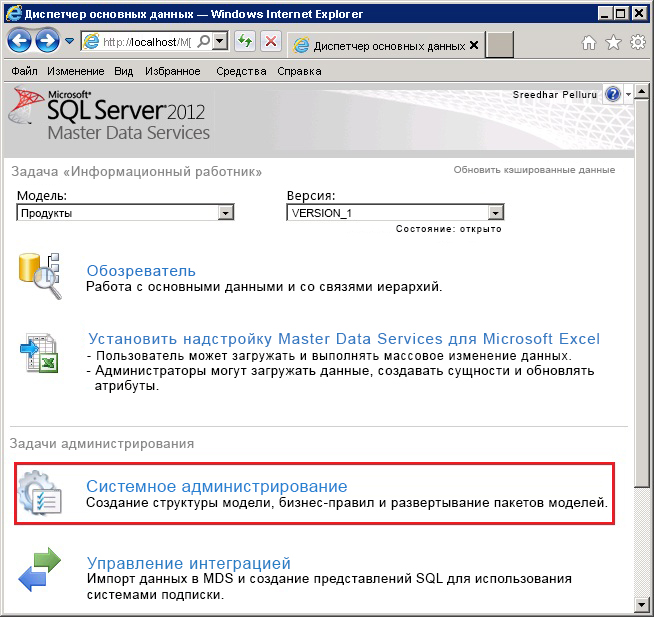The height and width of the screenshot is (617, 654).
Task: Open Favorites with the star icon
Action: (x=614, y=43)
